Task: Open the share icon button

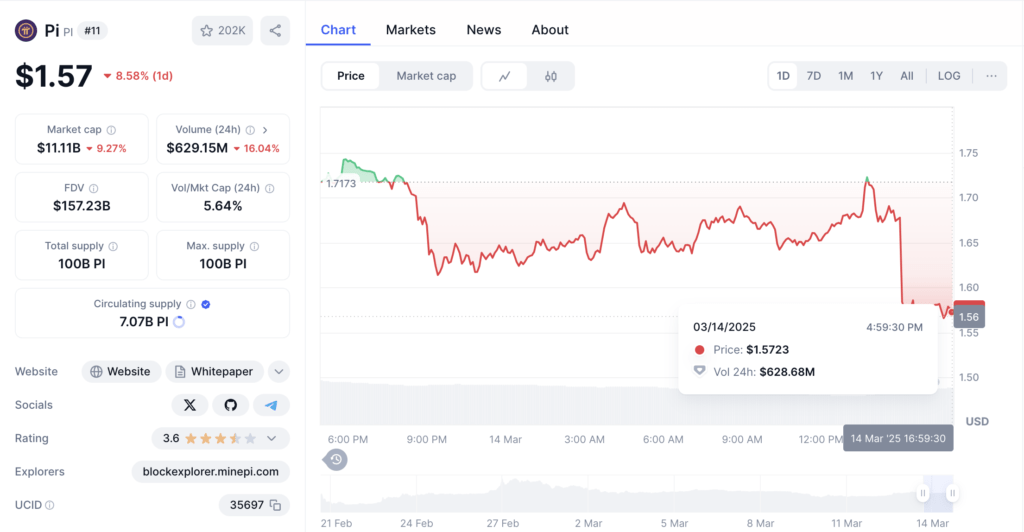Action: (275, 31)
